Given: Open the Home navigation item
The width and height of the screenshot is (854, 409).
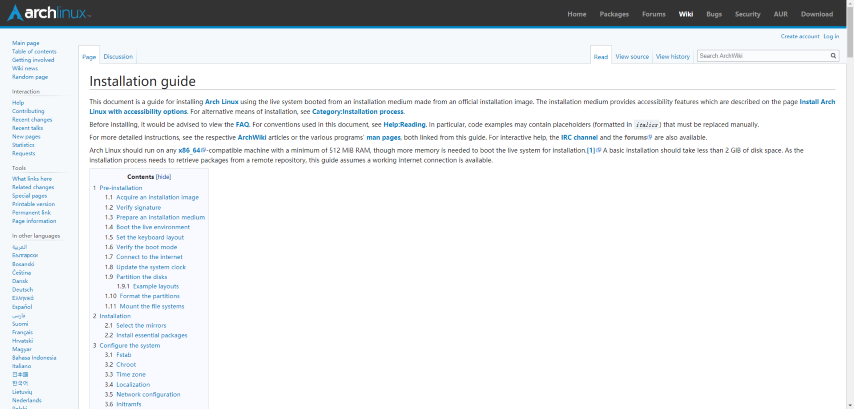Looking at the screenshot, I should (x=577, y=14).
